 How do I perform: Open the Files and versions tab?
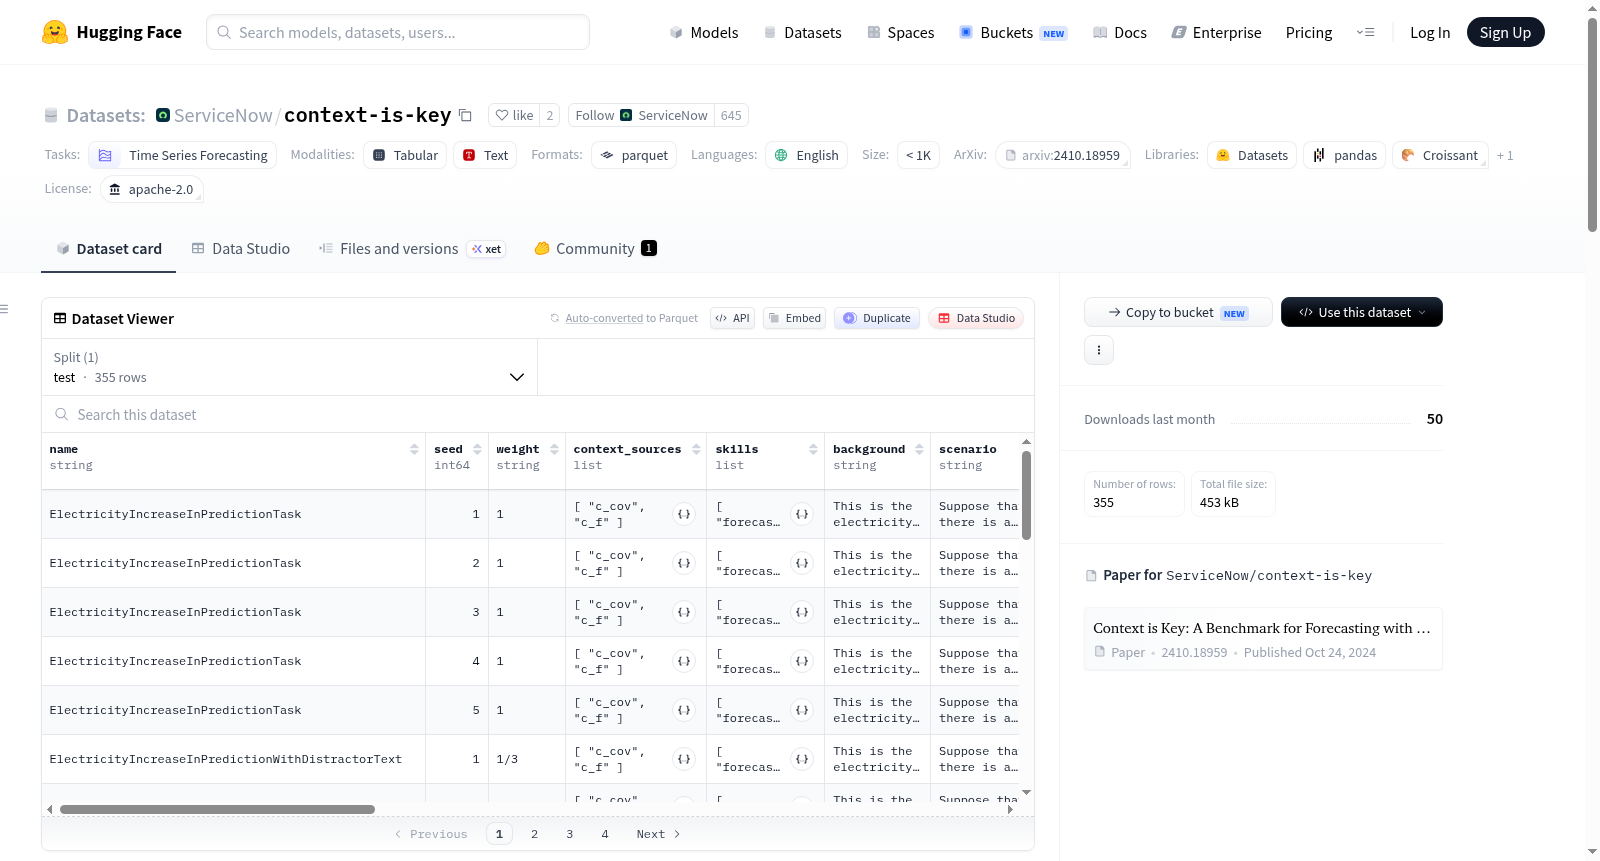pyautogui.click(x=412, y=249)
